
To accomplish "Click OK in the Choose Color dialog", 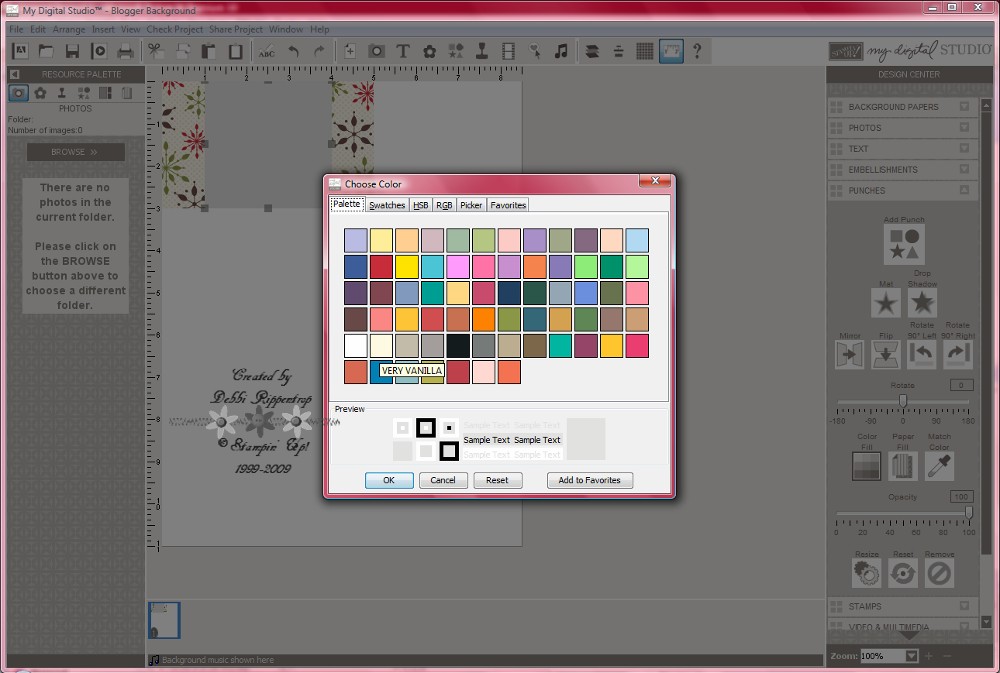I will [389, 480].
